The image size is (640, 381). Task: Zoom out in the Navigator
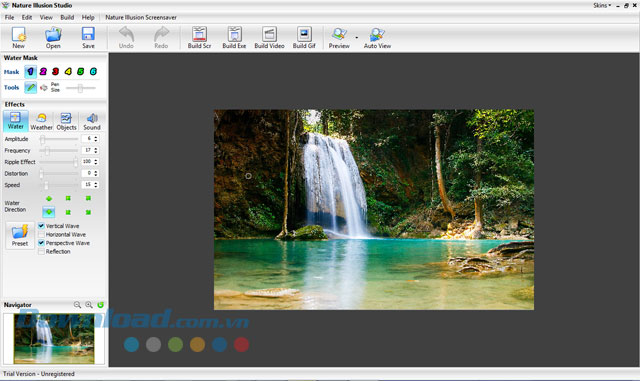(77, 305)
